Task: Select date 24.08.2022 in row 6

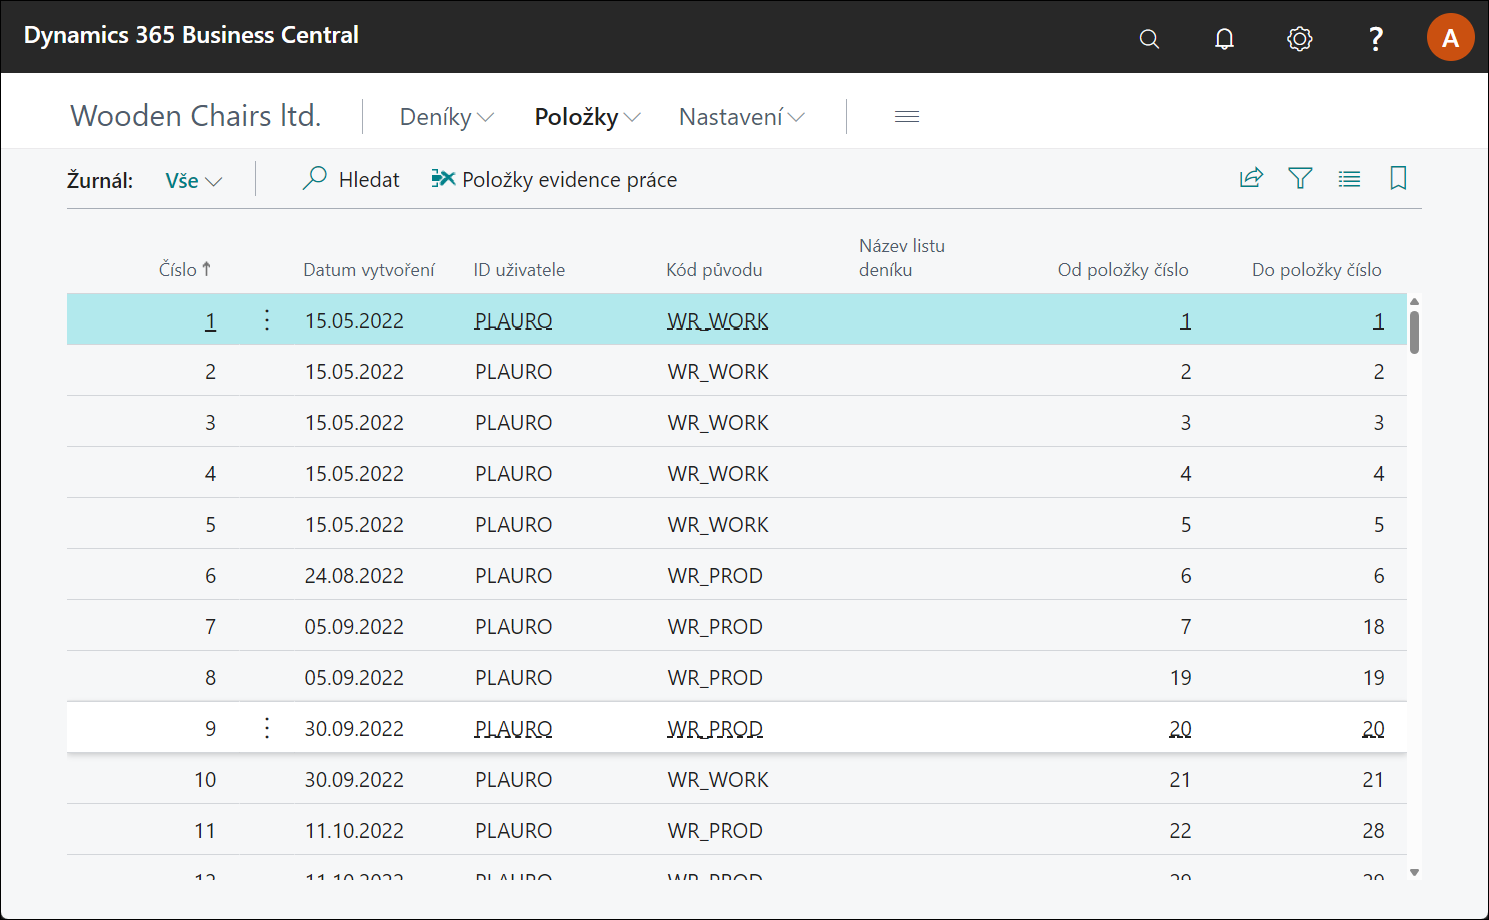Action: pos(354,576)
